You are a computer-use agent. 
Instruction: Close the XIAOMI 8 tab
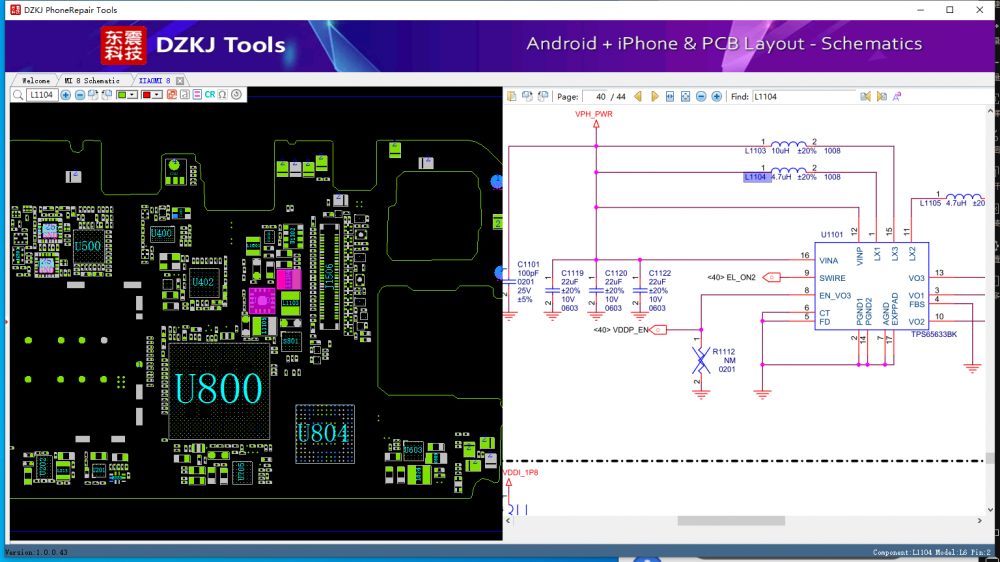point(180,80)
